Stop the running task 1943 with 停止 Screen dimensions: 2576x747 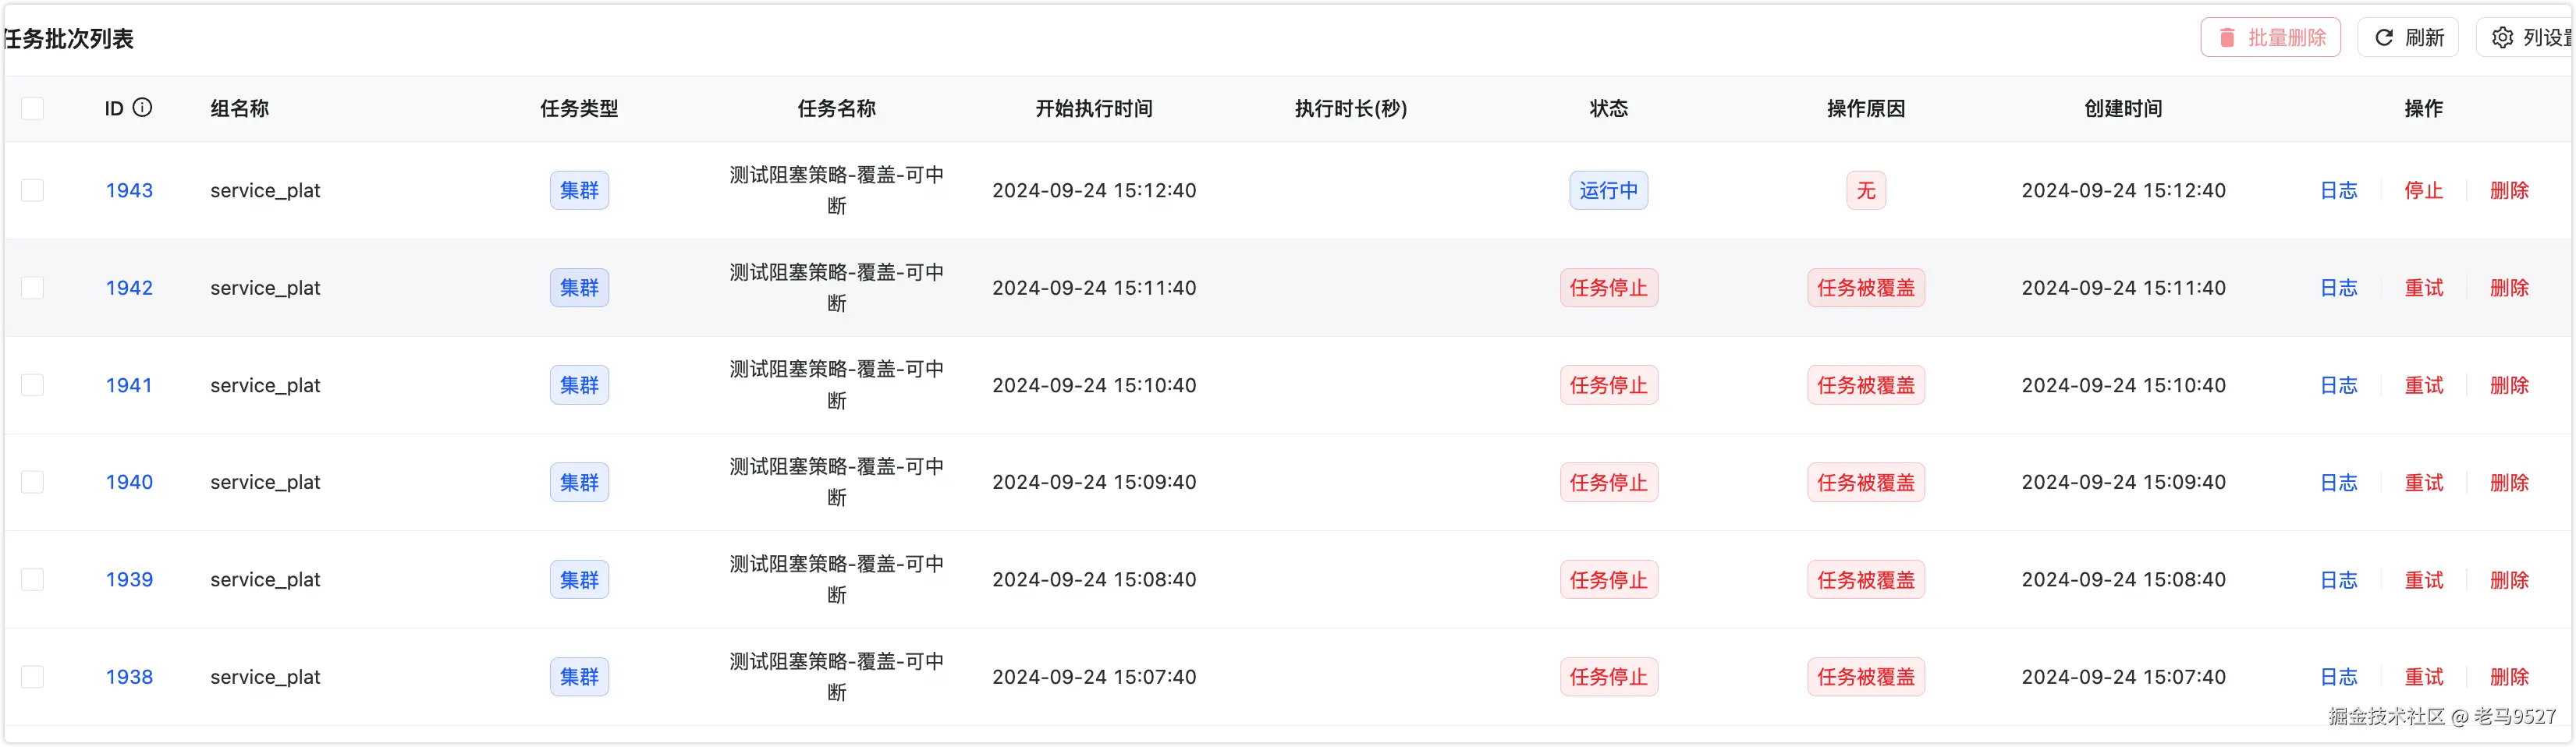tap(2423, 190)
